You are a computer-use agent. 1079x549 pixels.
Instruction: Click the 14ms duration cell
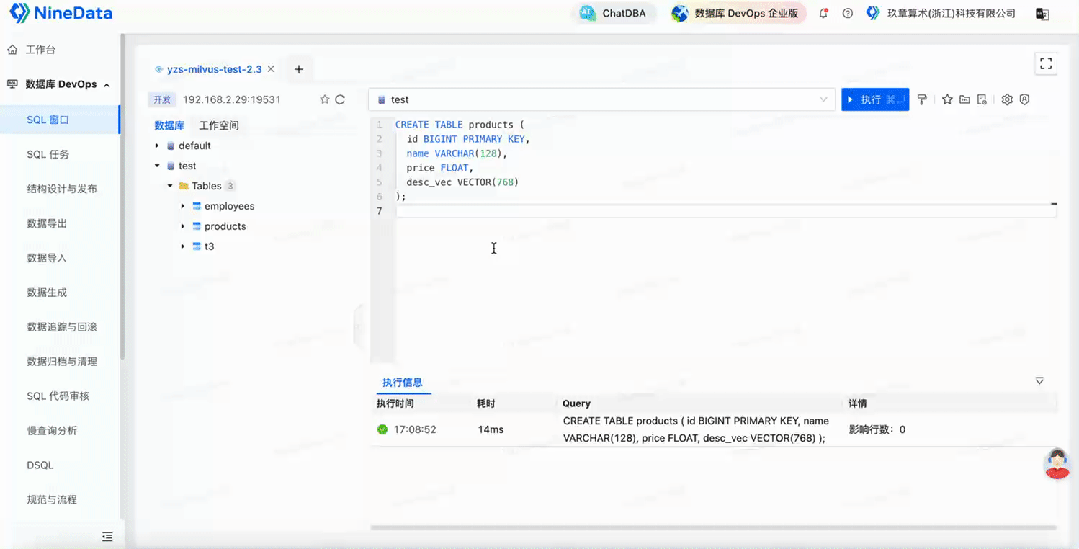tap(491, 429)
